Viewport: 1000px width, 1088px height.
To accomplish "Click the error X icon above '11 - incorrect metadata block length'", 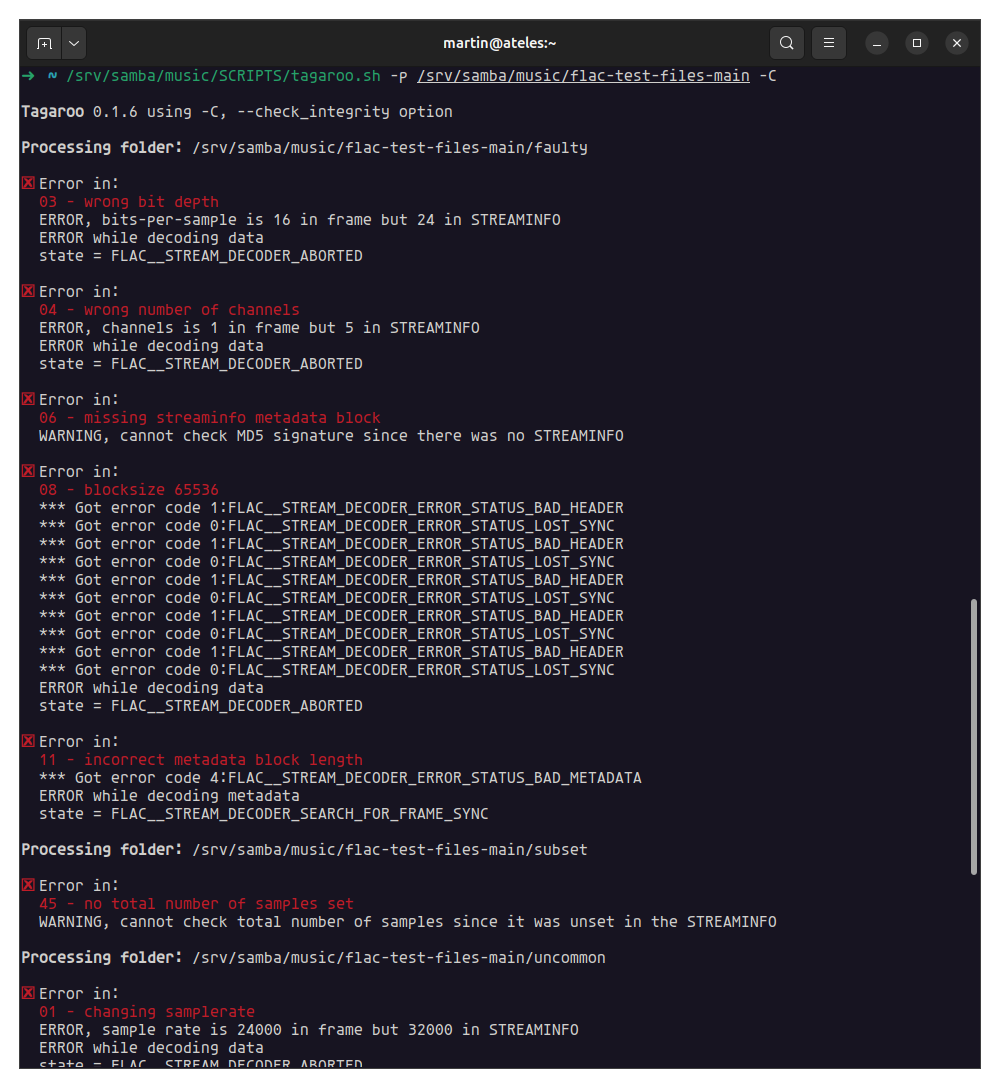I will point(28,741).
